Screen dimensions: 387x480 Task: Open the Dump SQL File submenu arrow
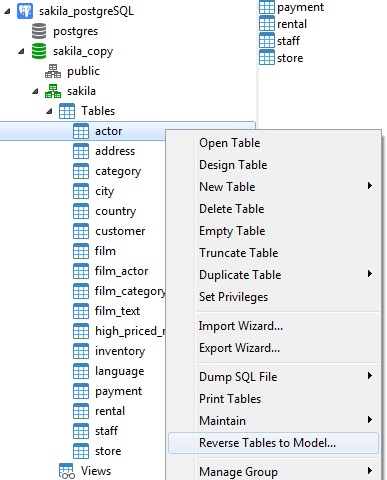pos(369,376)
